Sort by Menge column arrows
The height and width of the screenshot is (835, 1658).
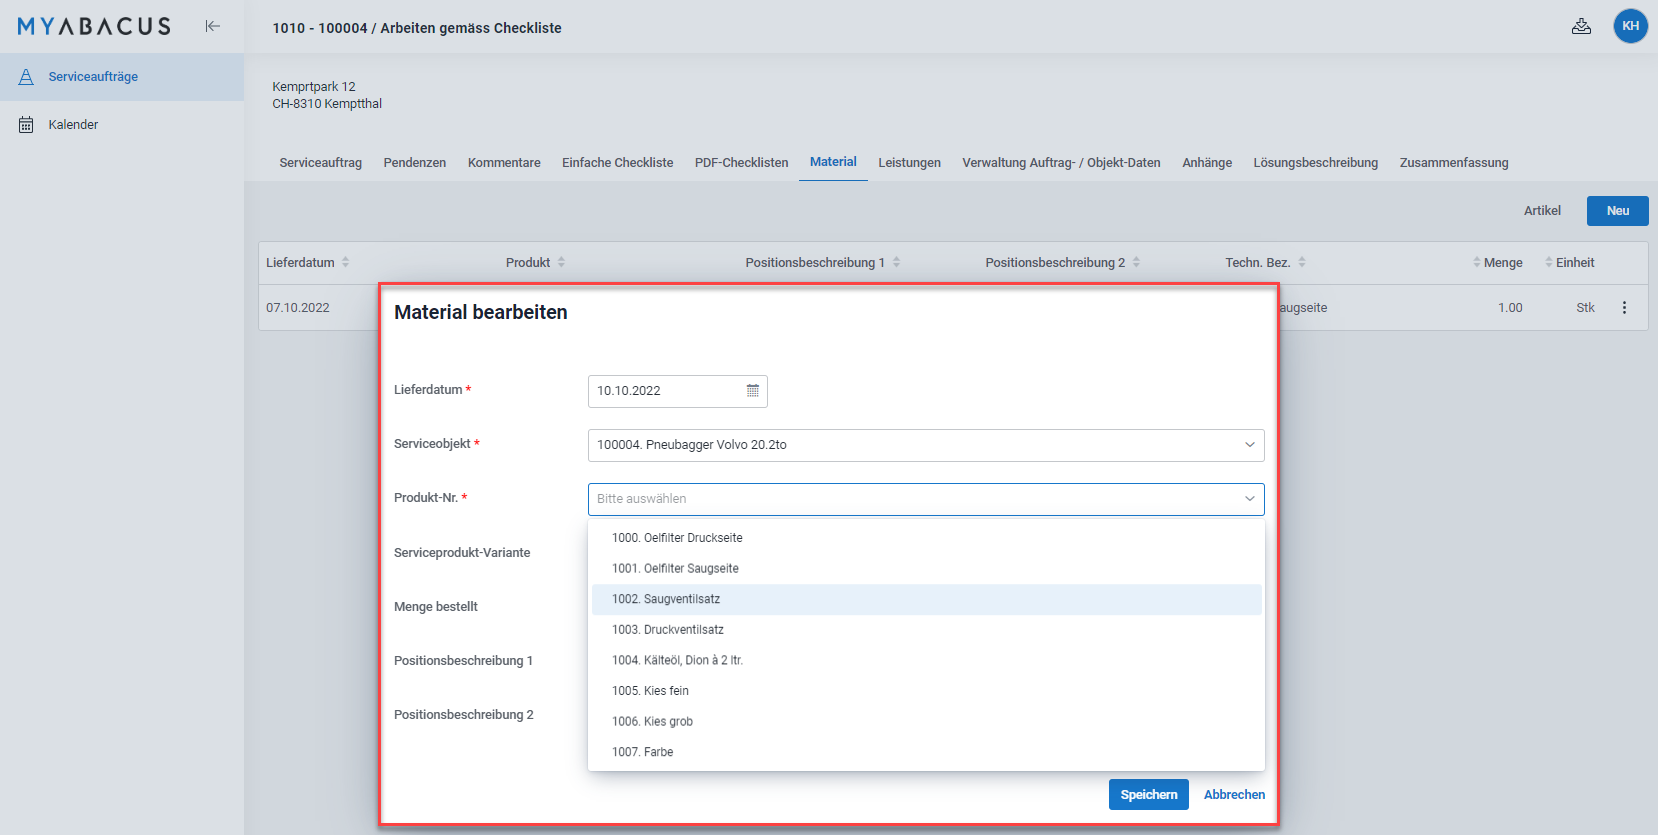click(x=1476, y=262)
